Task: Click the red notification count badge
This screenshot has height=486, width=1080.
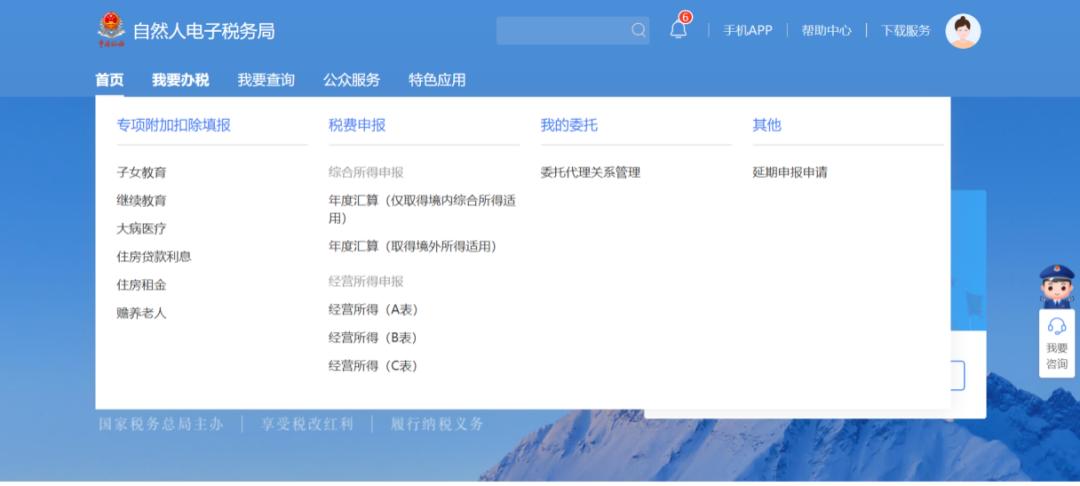Action: pyautogui.click(x=685, y=17)
